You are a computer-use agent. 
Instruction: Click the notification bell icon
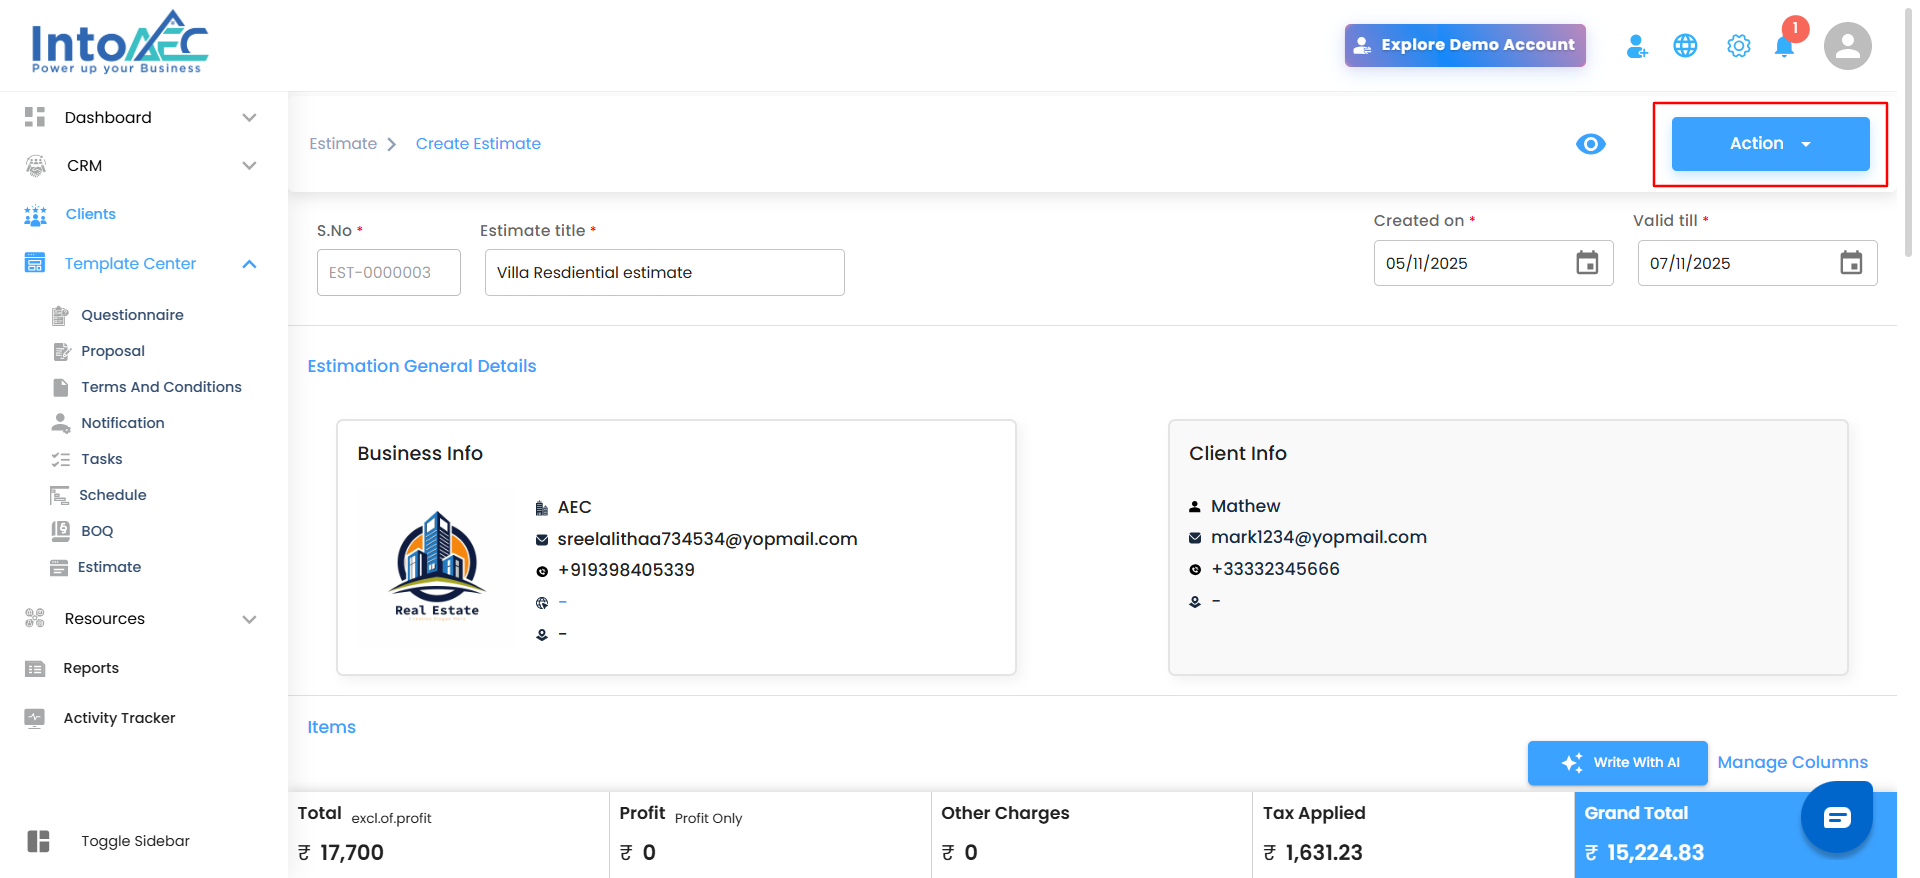(1784, 47)
